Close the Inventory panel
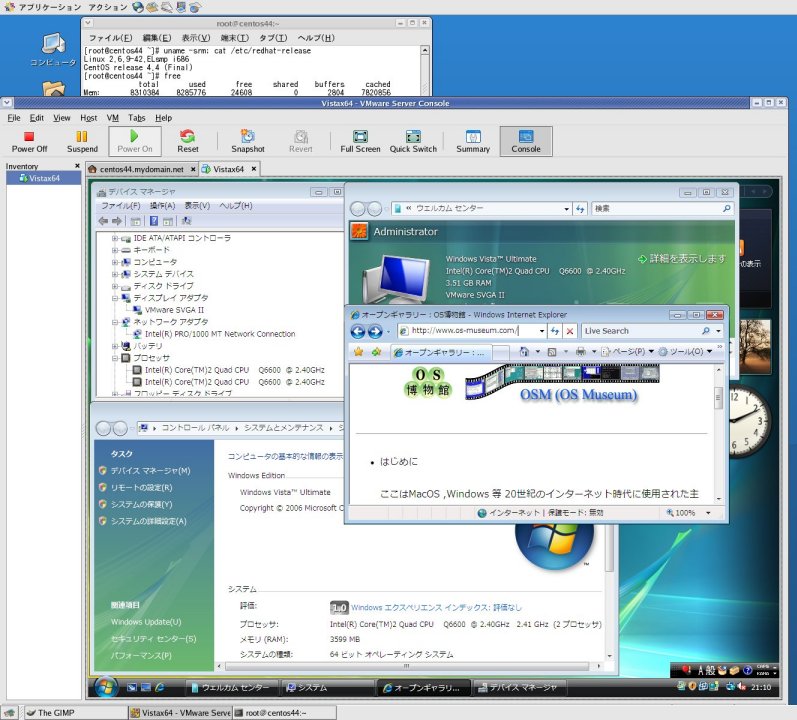The width and height of the screenshot is (797, 720). pos(77,166)
